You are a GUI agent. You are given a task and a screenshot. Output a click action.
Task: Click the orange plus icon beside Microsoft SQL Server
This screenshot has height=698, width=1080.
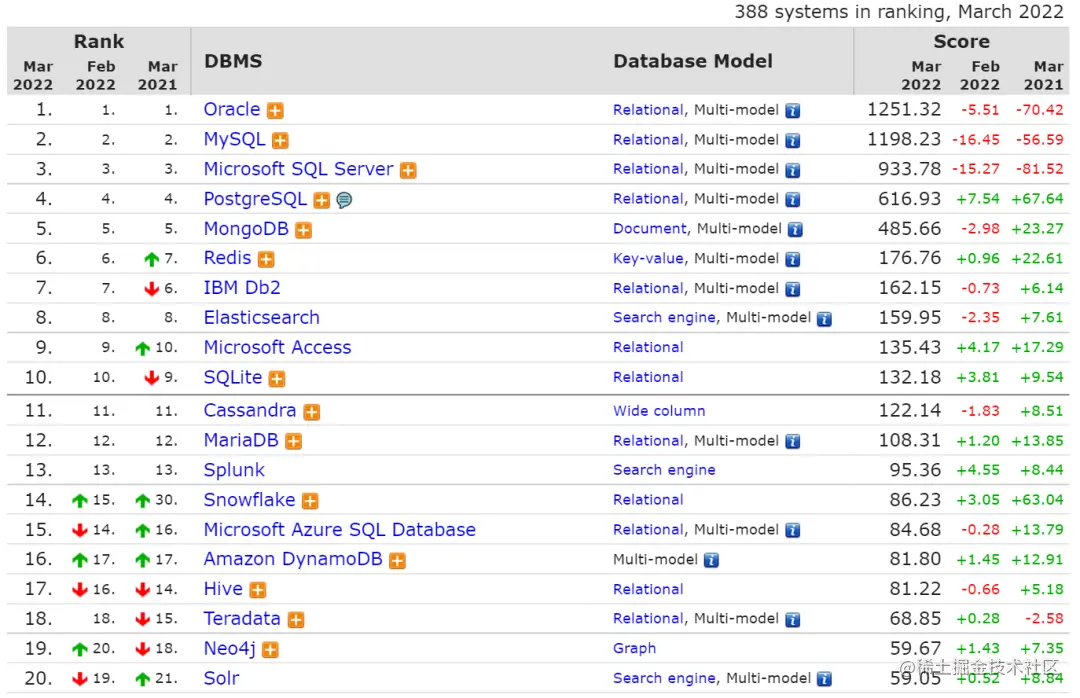point(408,171)
